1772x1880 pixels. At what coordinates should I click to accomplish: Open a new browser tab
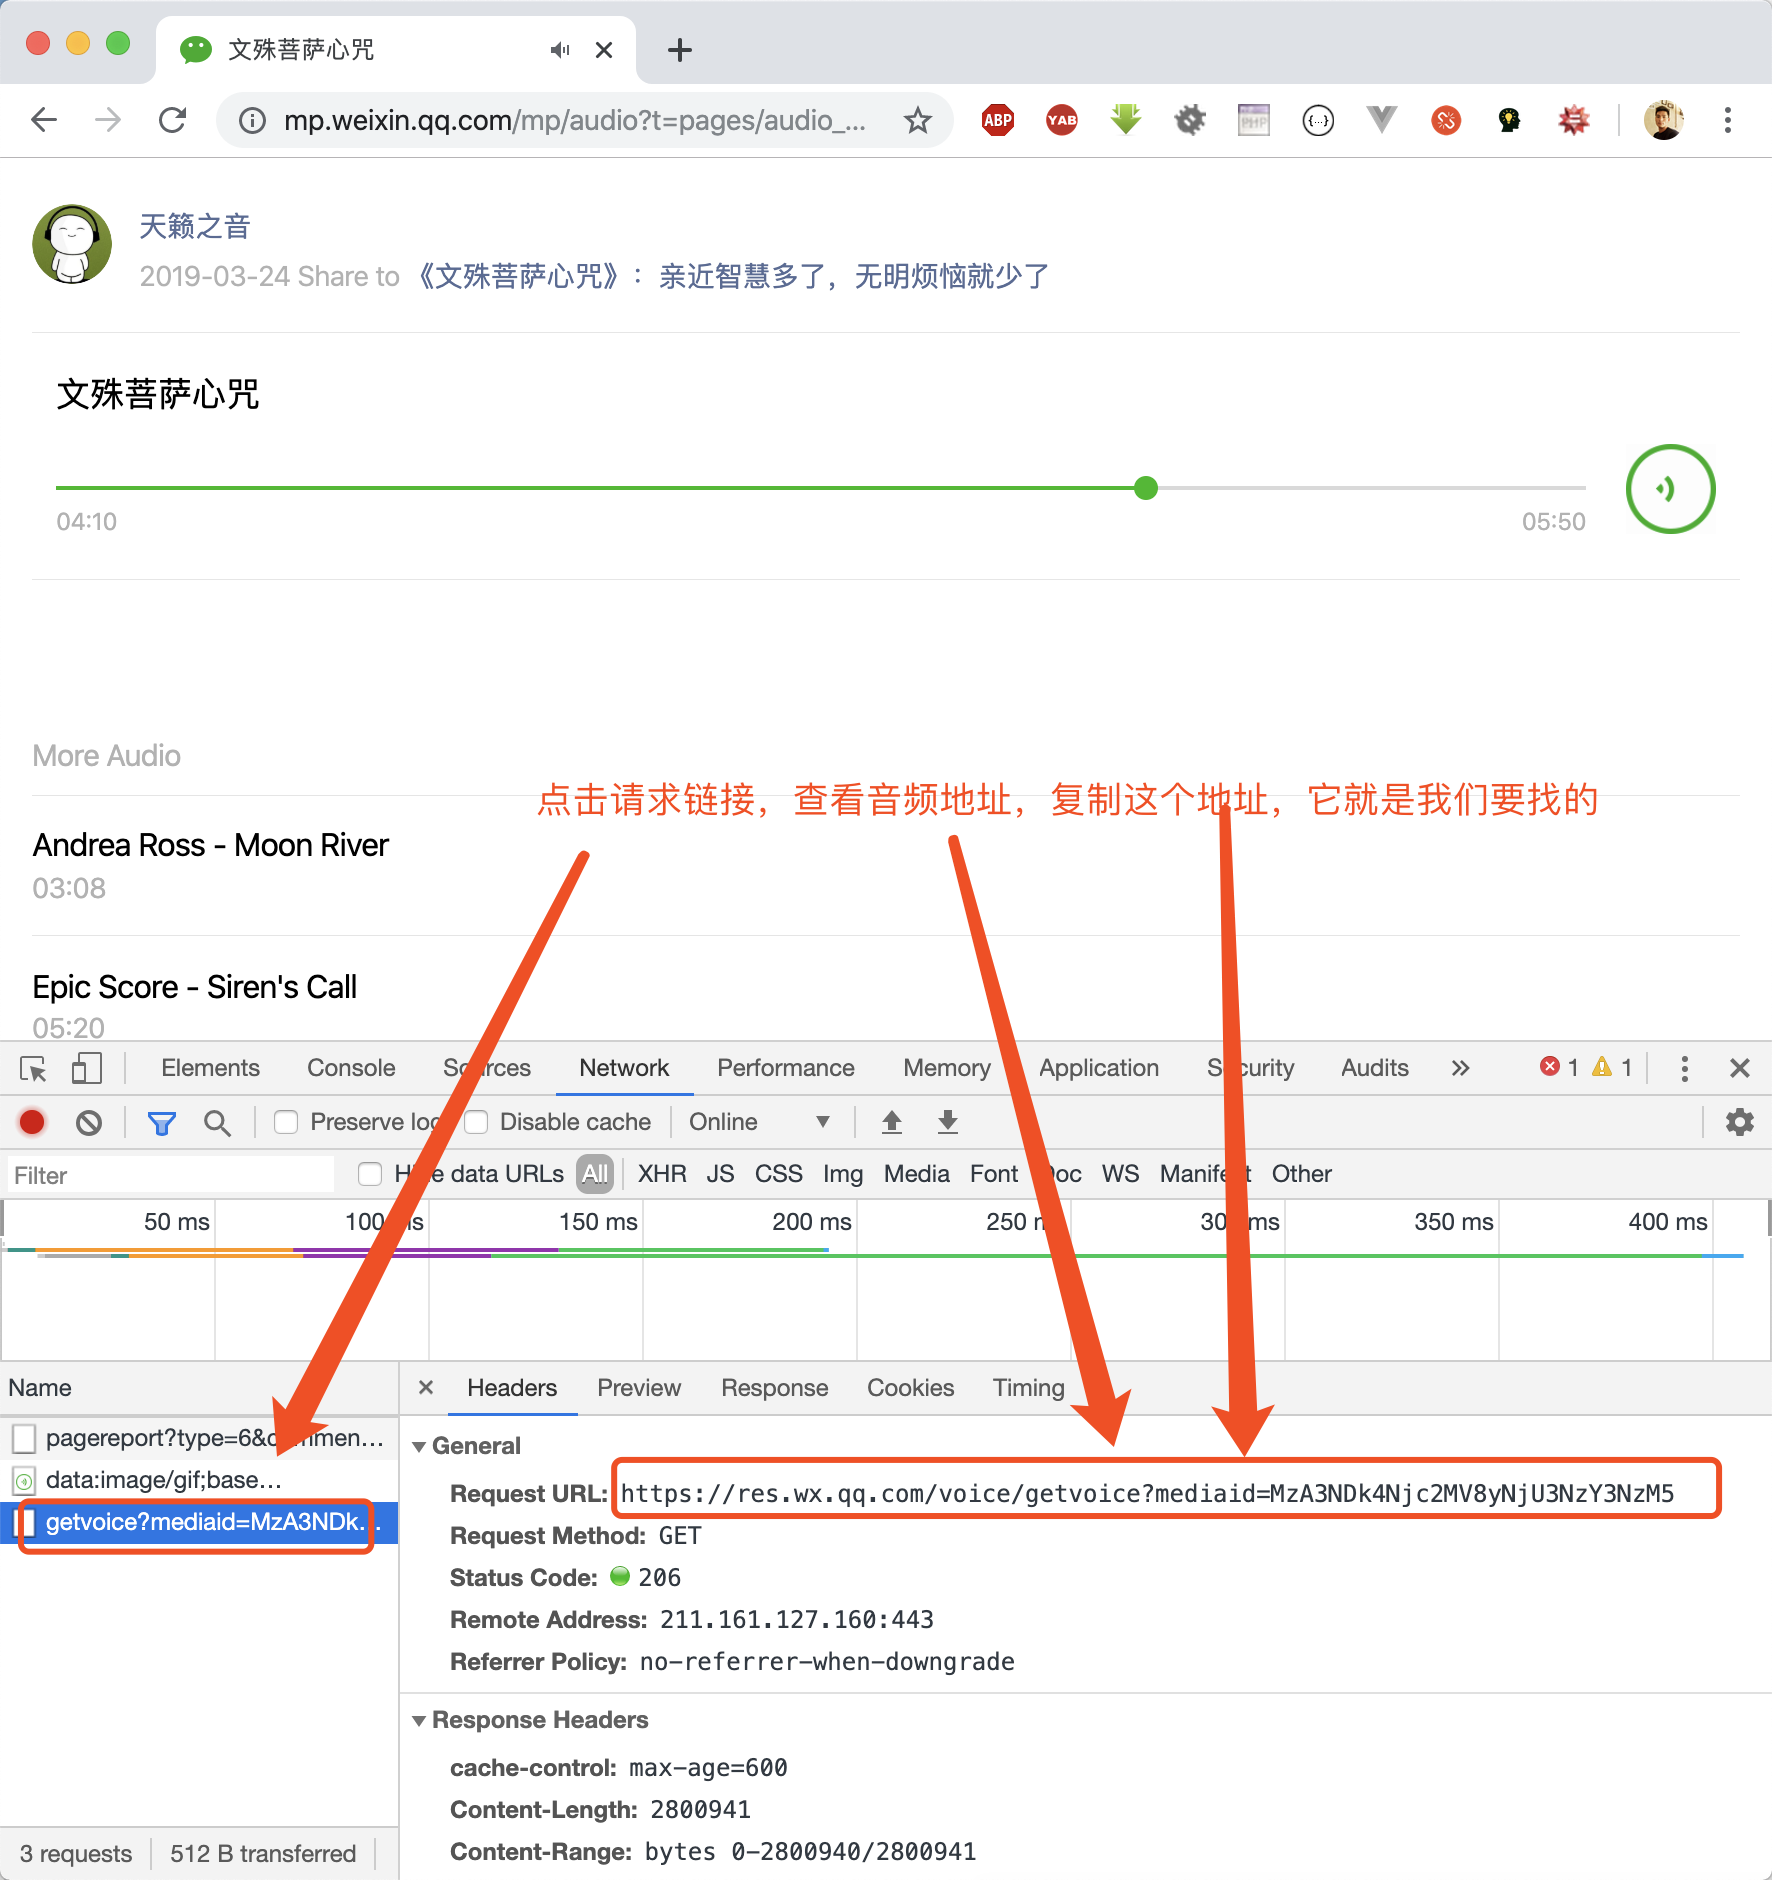click(x=680, y=50)
